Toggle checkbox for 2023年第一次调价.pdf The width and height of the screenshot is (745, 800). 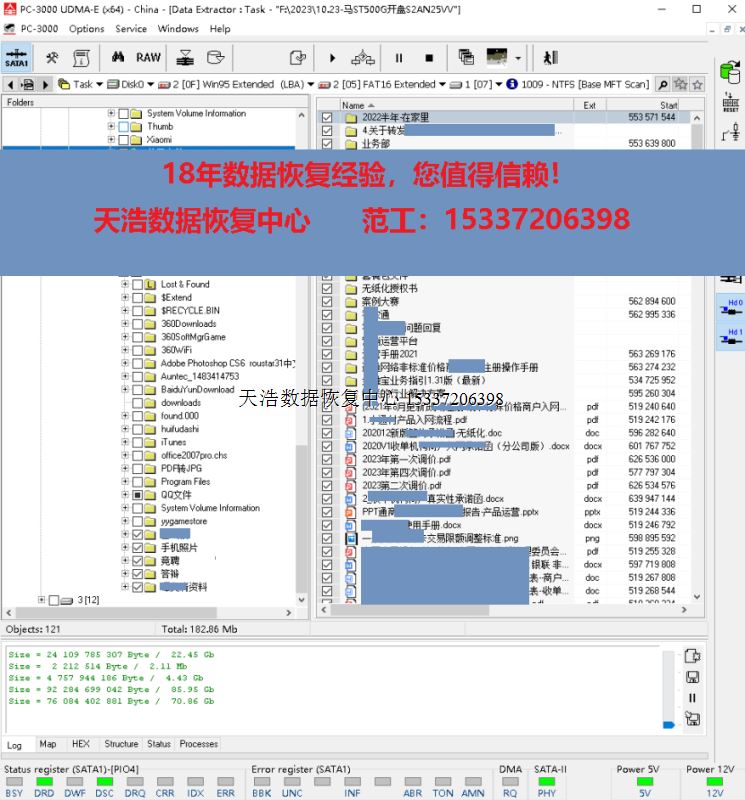tap(327, 459)
